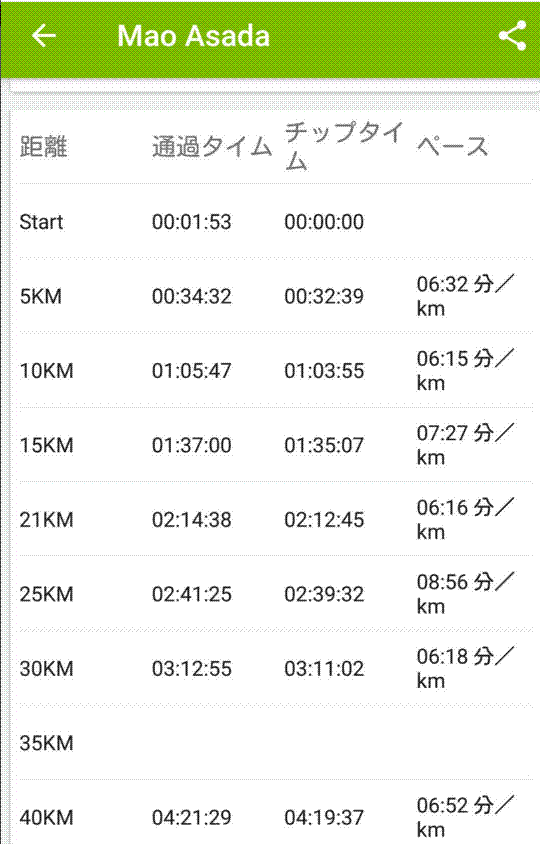Tap the 04:21:29 passing time
The image size is (540, 844).
[x=192, y=818]
